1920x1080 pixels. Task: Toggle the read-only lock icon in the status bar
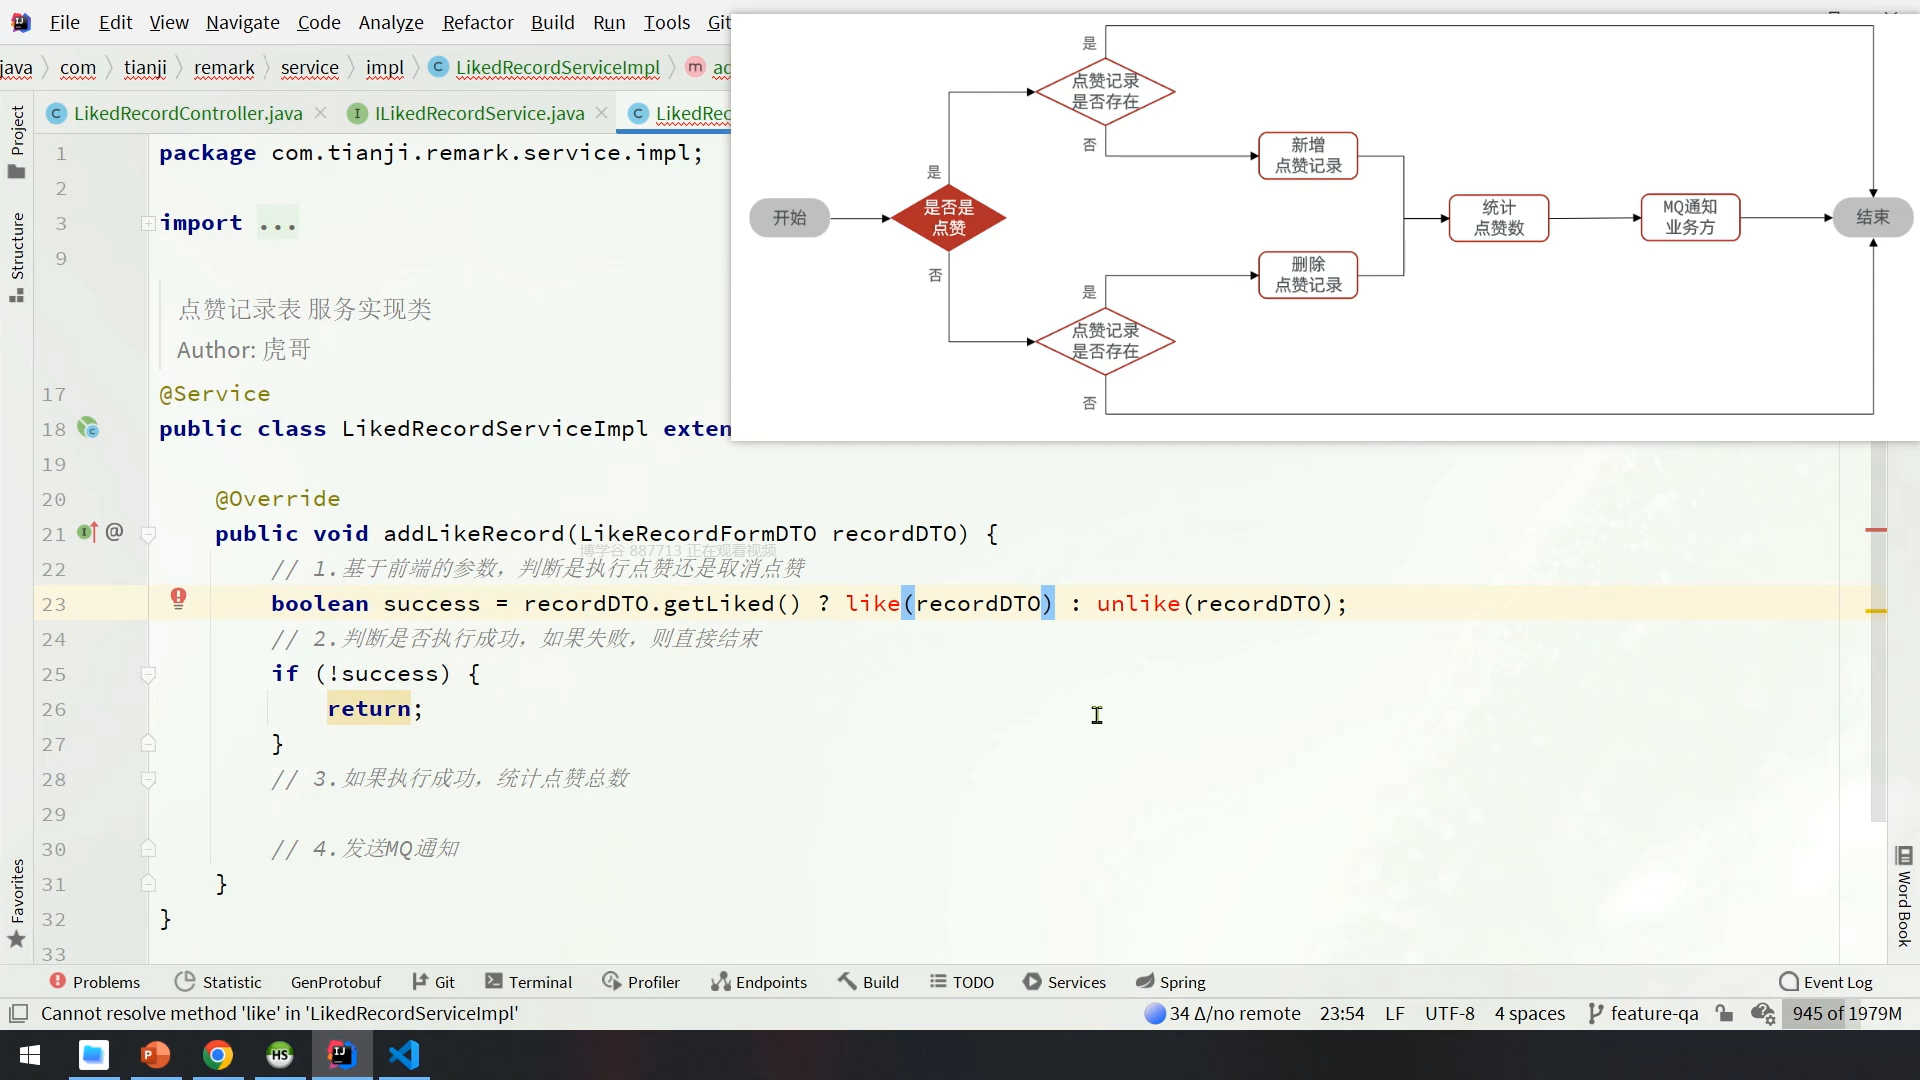tap(1724, 1013)
